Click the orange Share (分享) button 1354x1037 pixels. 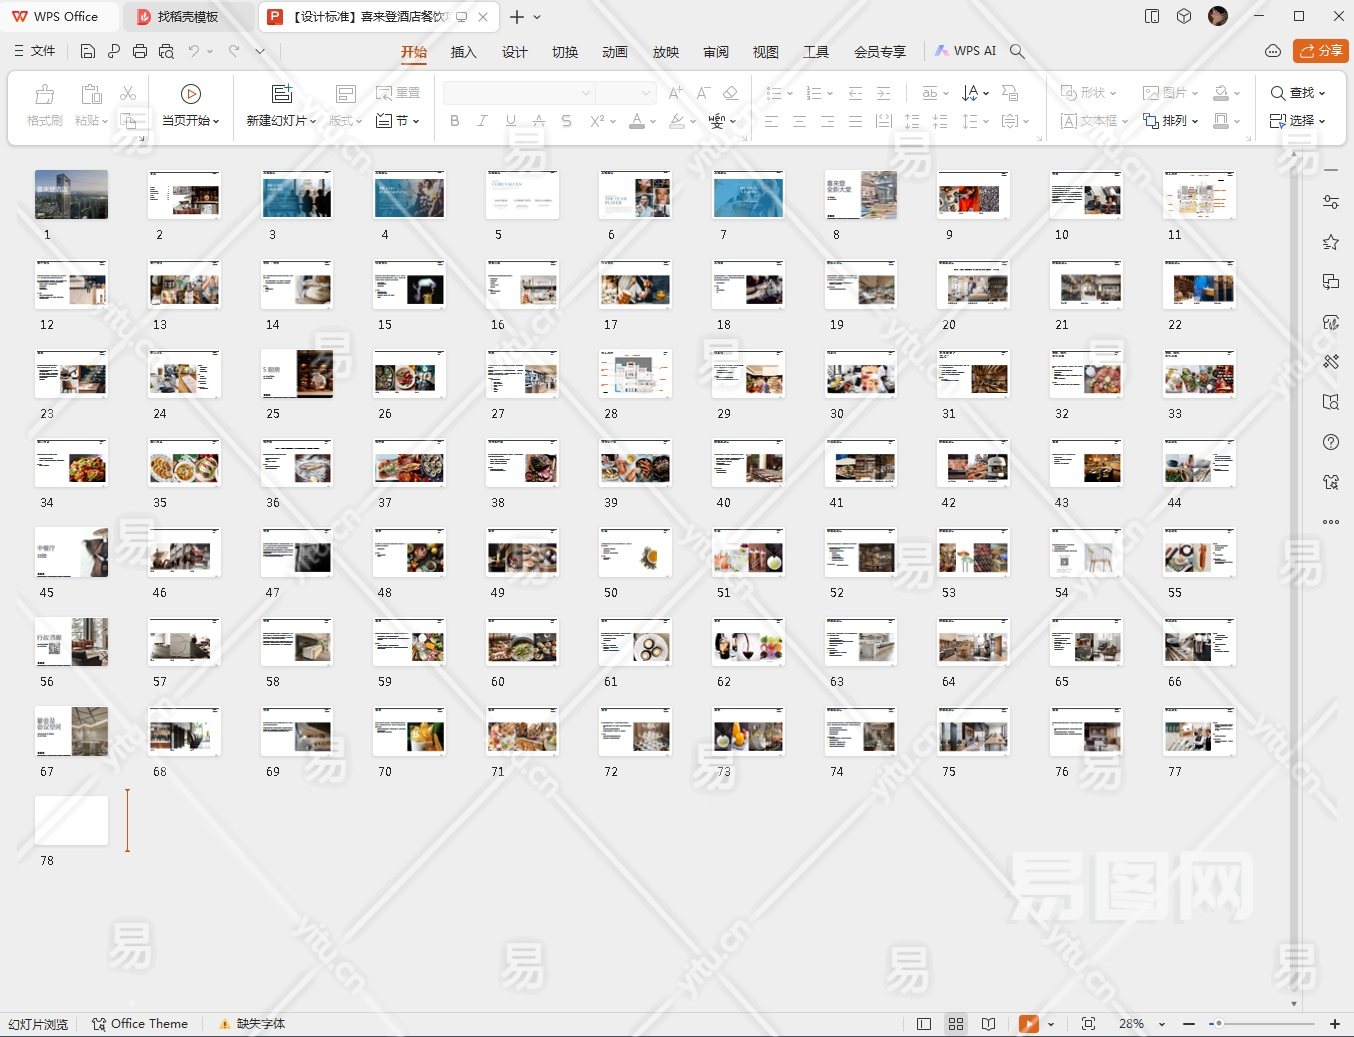1320,51
